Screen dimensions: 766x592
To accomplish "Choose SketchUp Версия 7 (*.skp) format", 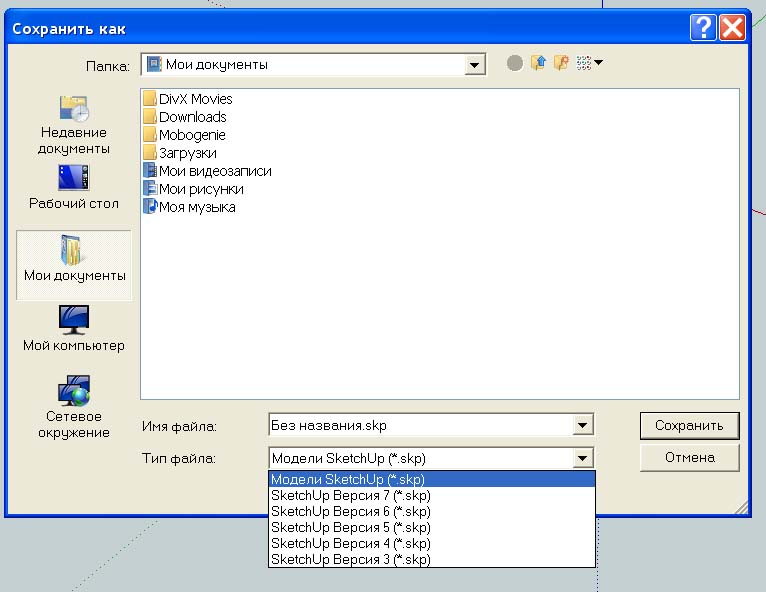I will point(350,495).
